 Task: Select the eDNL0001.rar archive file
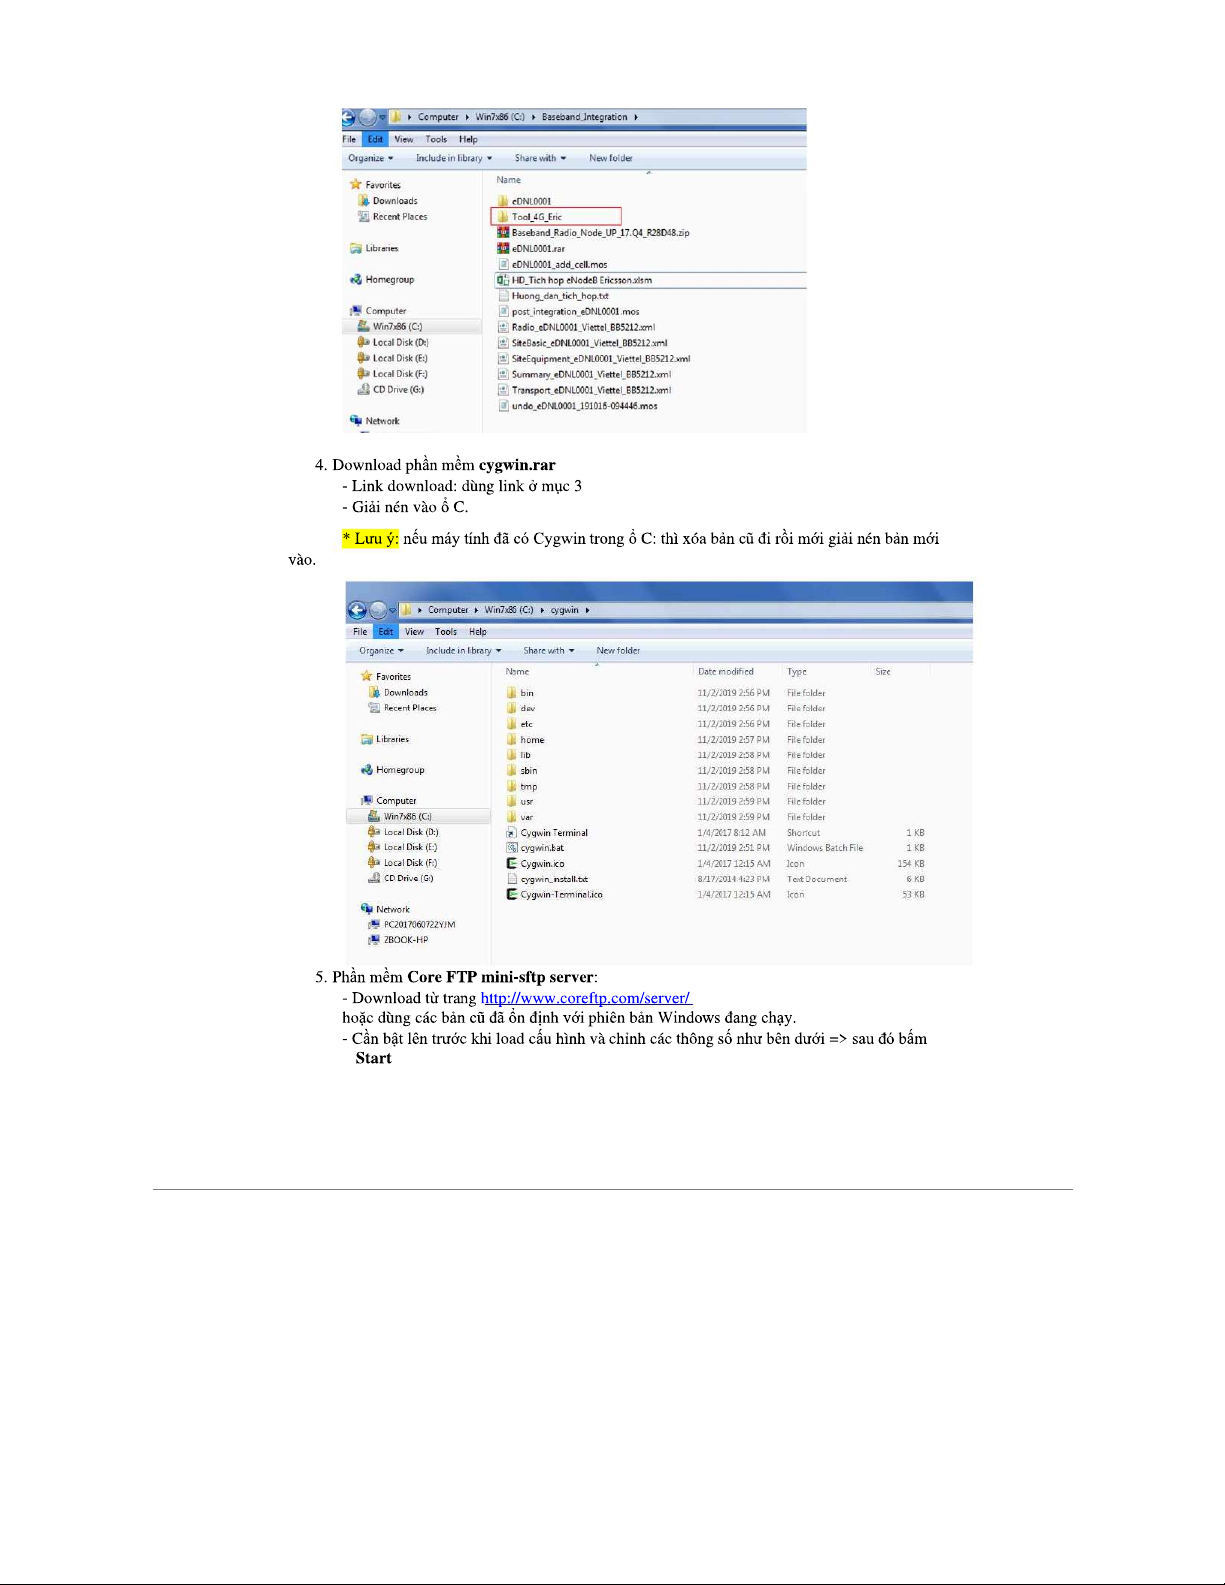pos(537,249)
